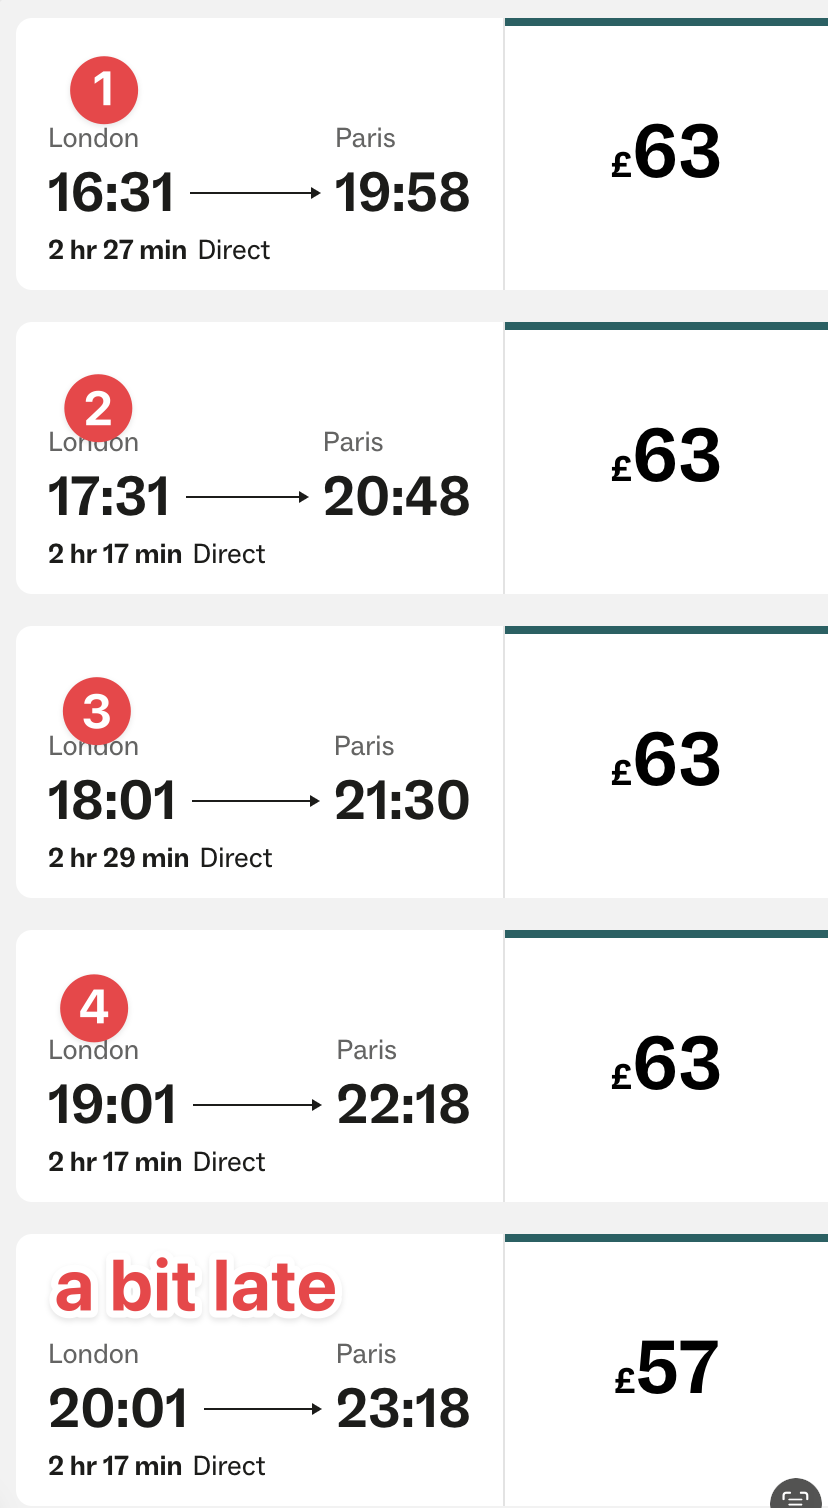Choose the £63 fare for 19:01 departure
Viewport: 828px width, 1508px height.
tap(666, 1066)
